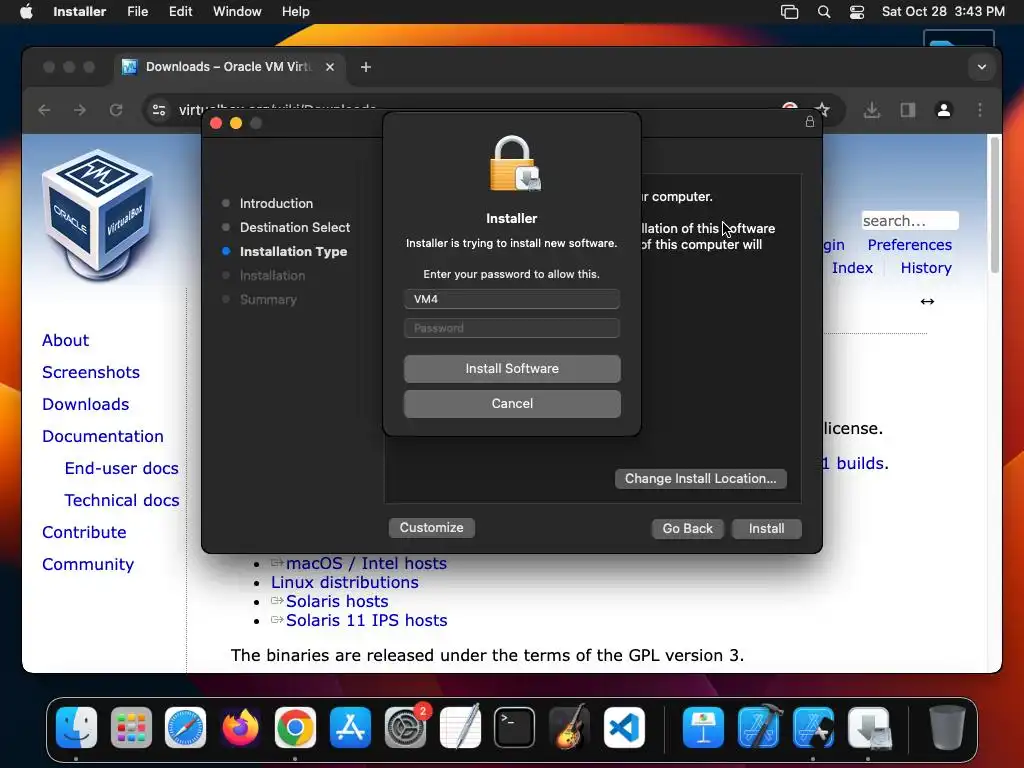1024x768 pixels.
Task: Open the Preferences link
Action: pyautogui.click(x=910, y=245)
